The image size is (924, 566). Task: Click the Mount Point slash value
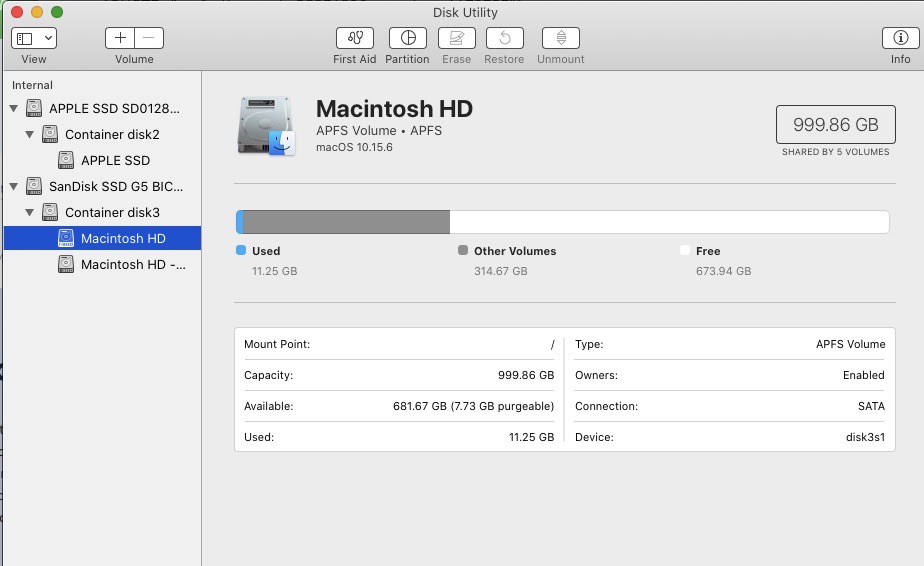tap(552, 344)
